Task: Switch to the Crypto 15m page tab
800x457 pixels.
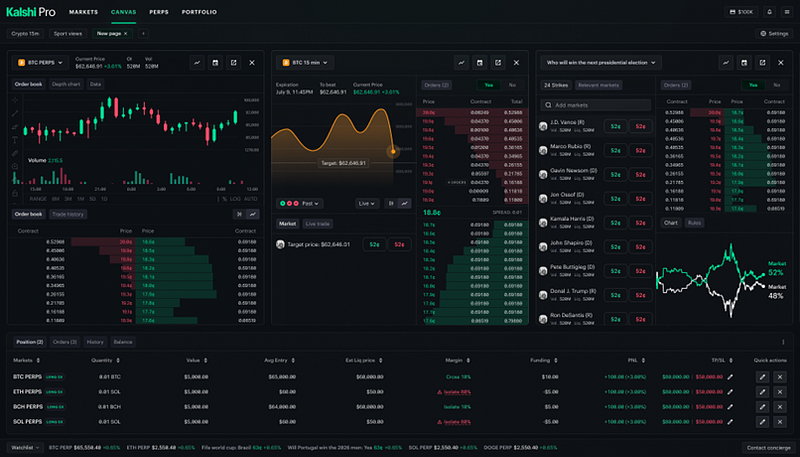Action: [25, 34]
